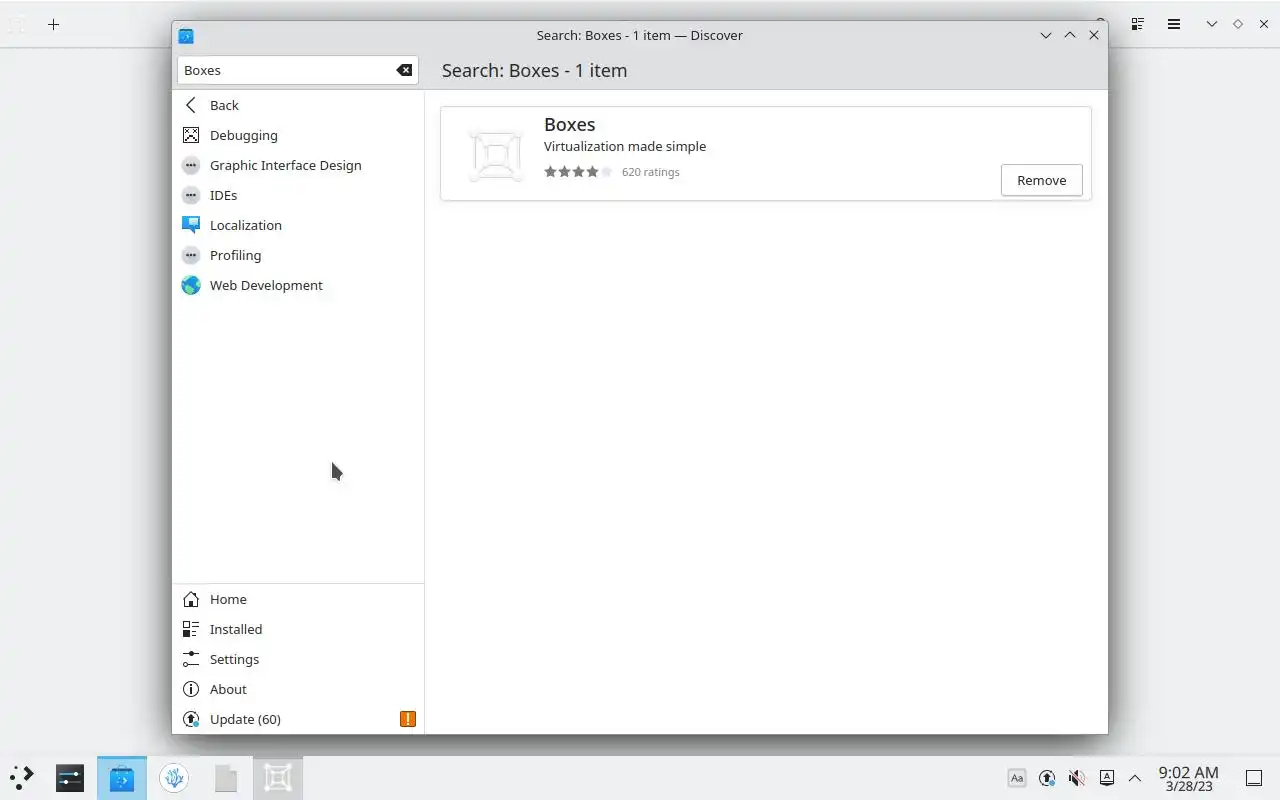Open the Debugging category
Screen dimensions: 1280x800
click(298, 135)
